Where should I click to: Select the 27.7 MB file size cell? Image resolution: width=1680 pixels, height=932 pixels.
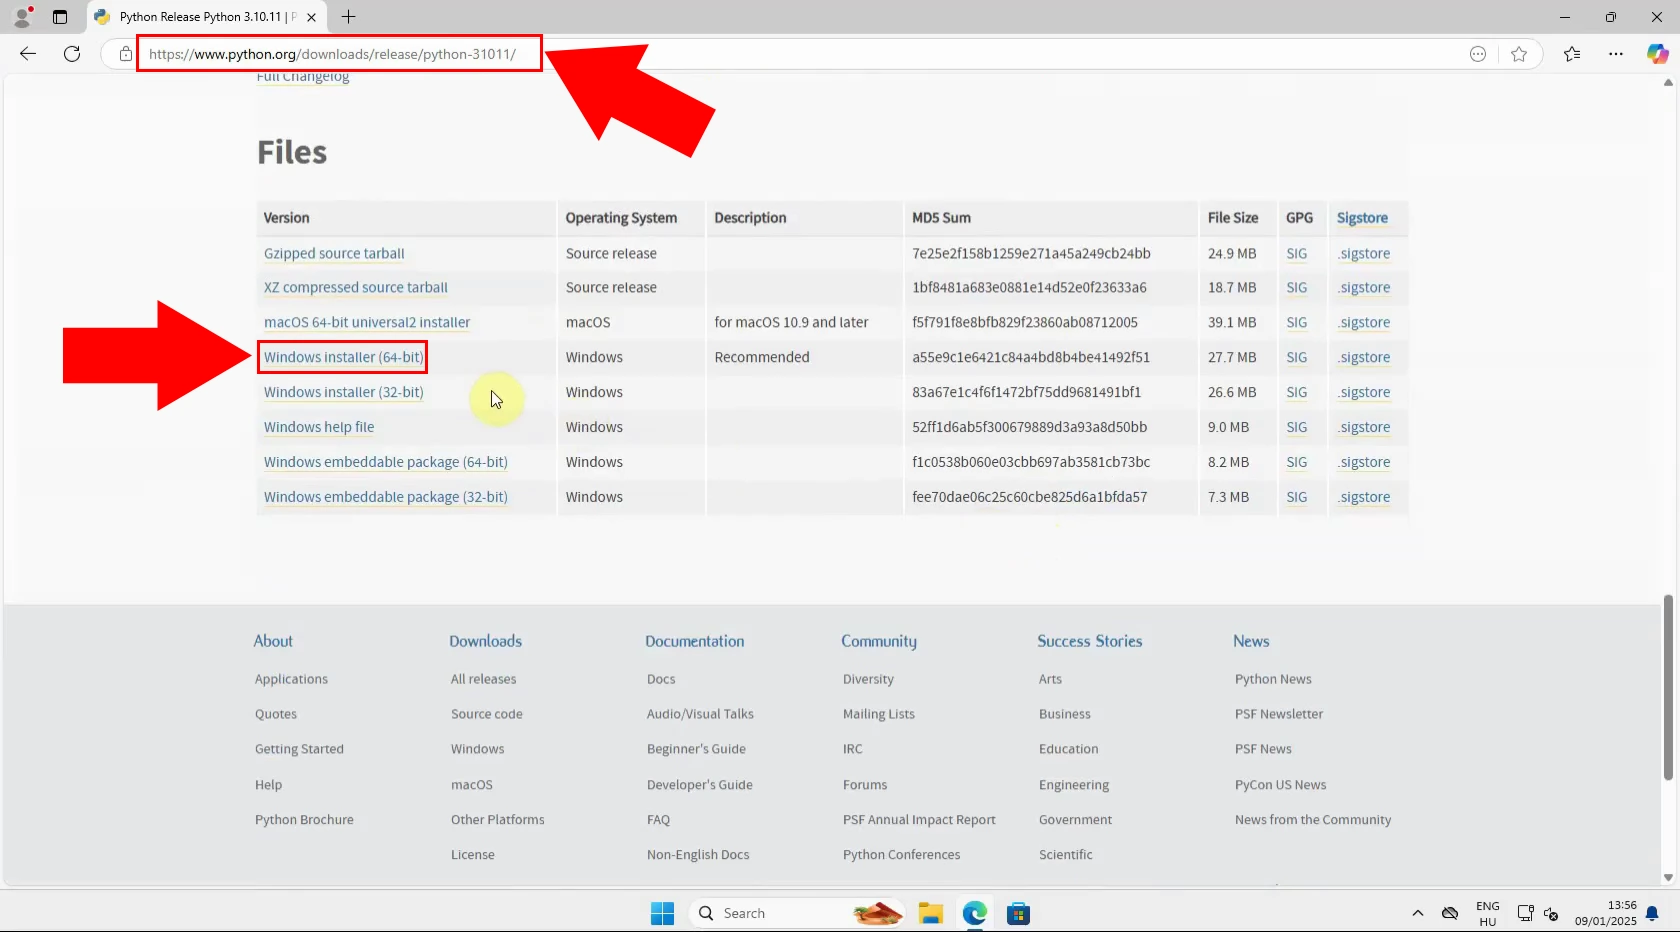click(1232, 358)
